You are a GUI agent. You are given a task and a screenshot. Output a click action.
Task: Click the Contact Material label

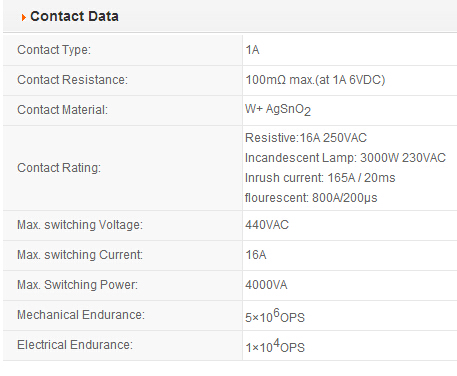63,110
